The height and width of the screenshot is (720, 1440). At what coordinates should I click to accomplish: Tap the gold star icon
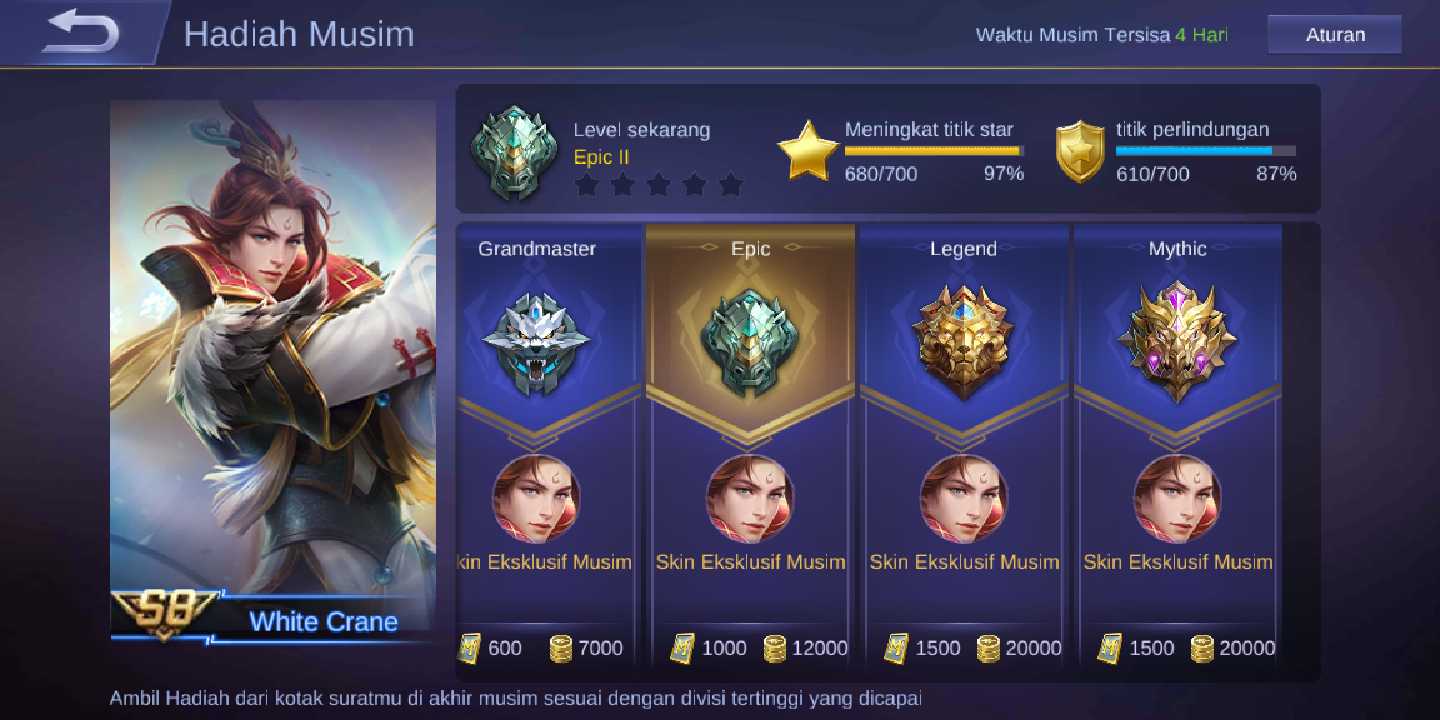pyautogui.click(x=808, y=152)
